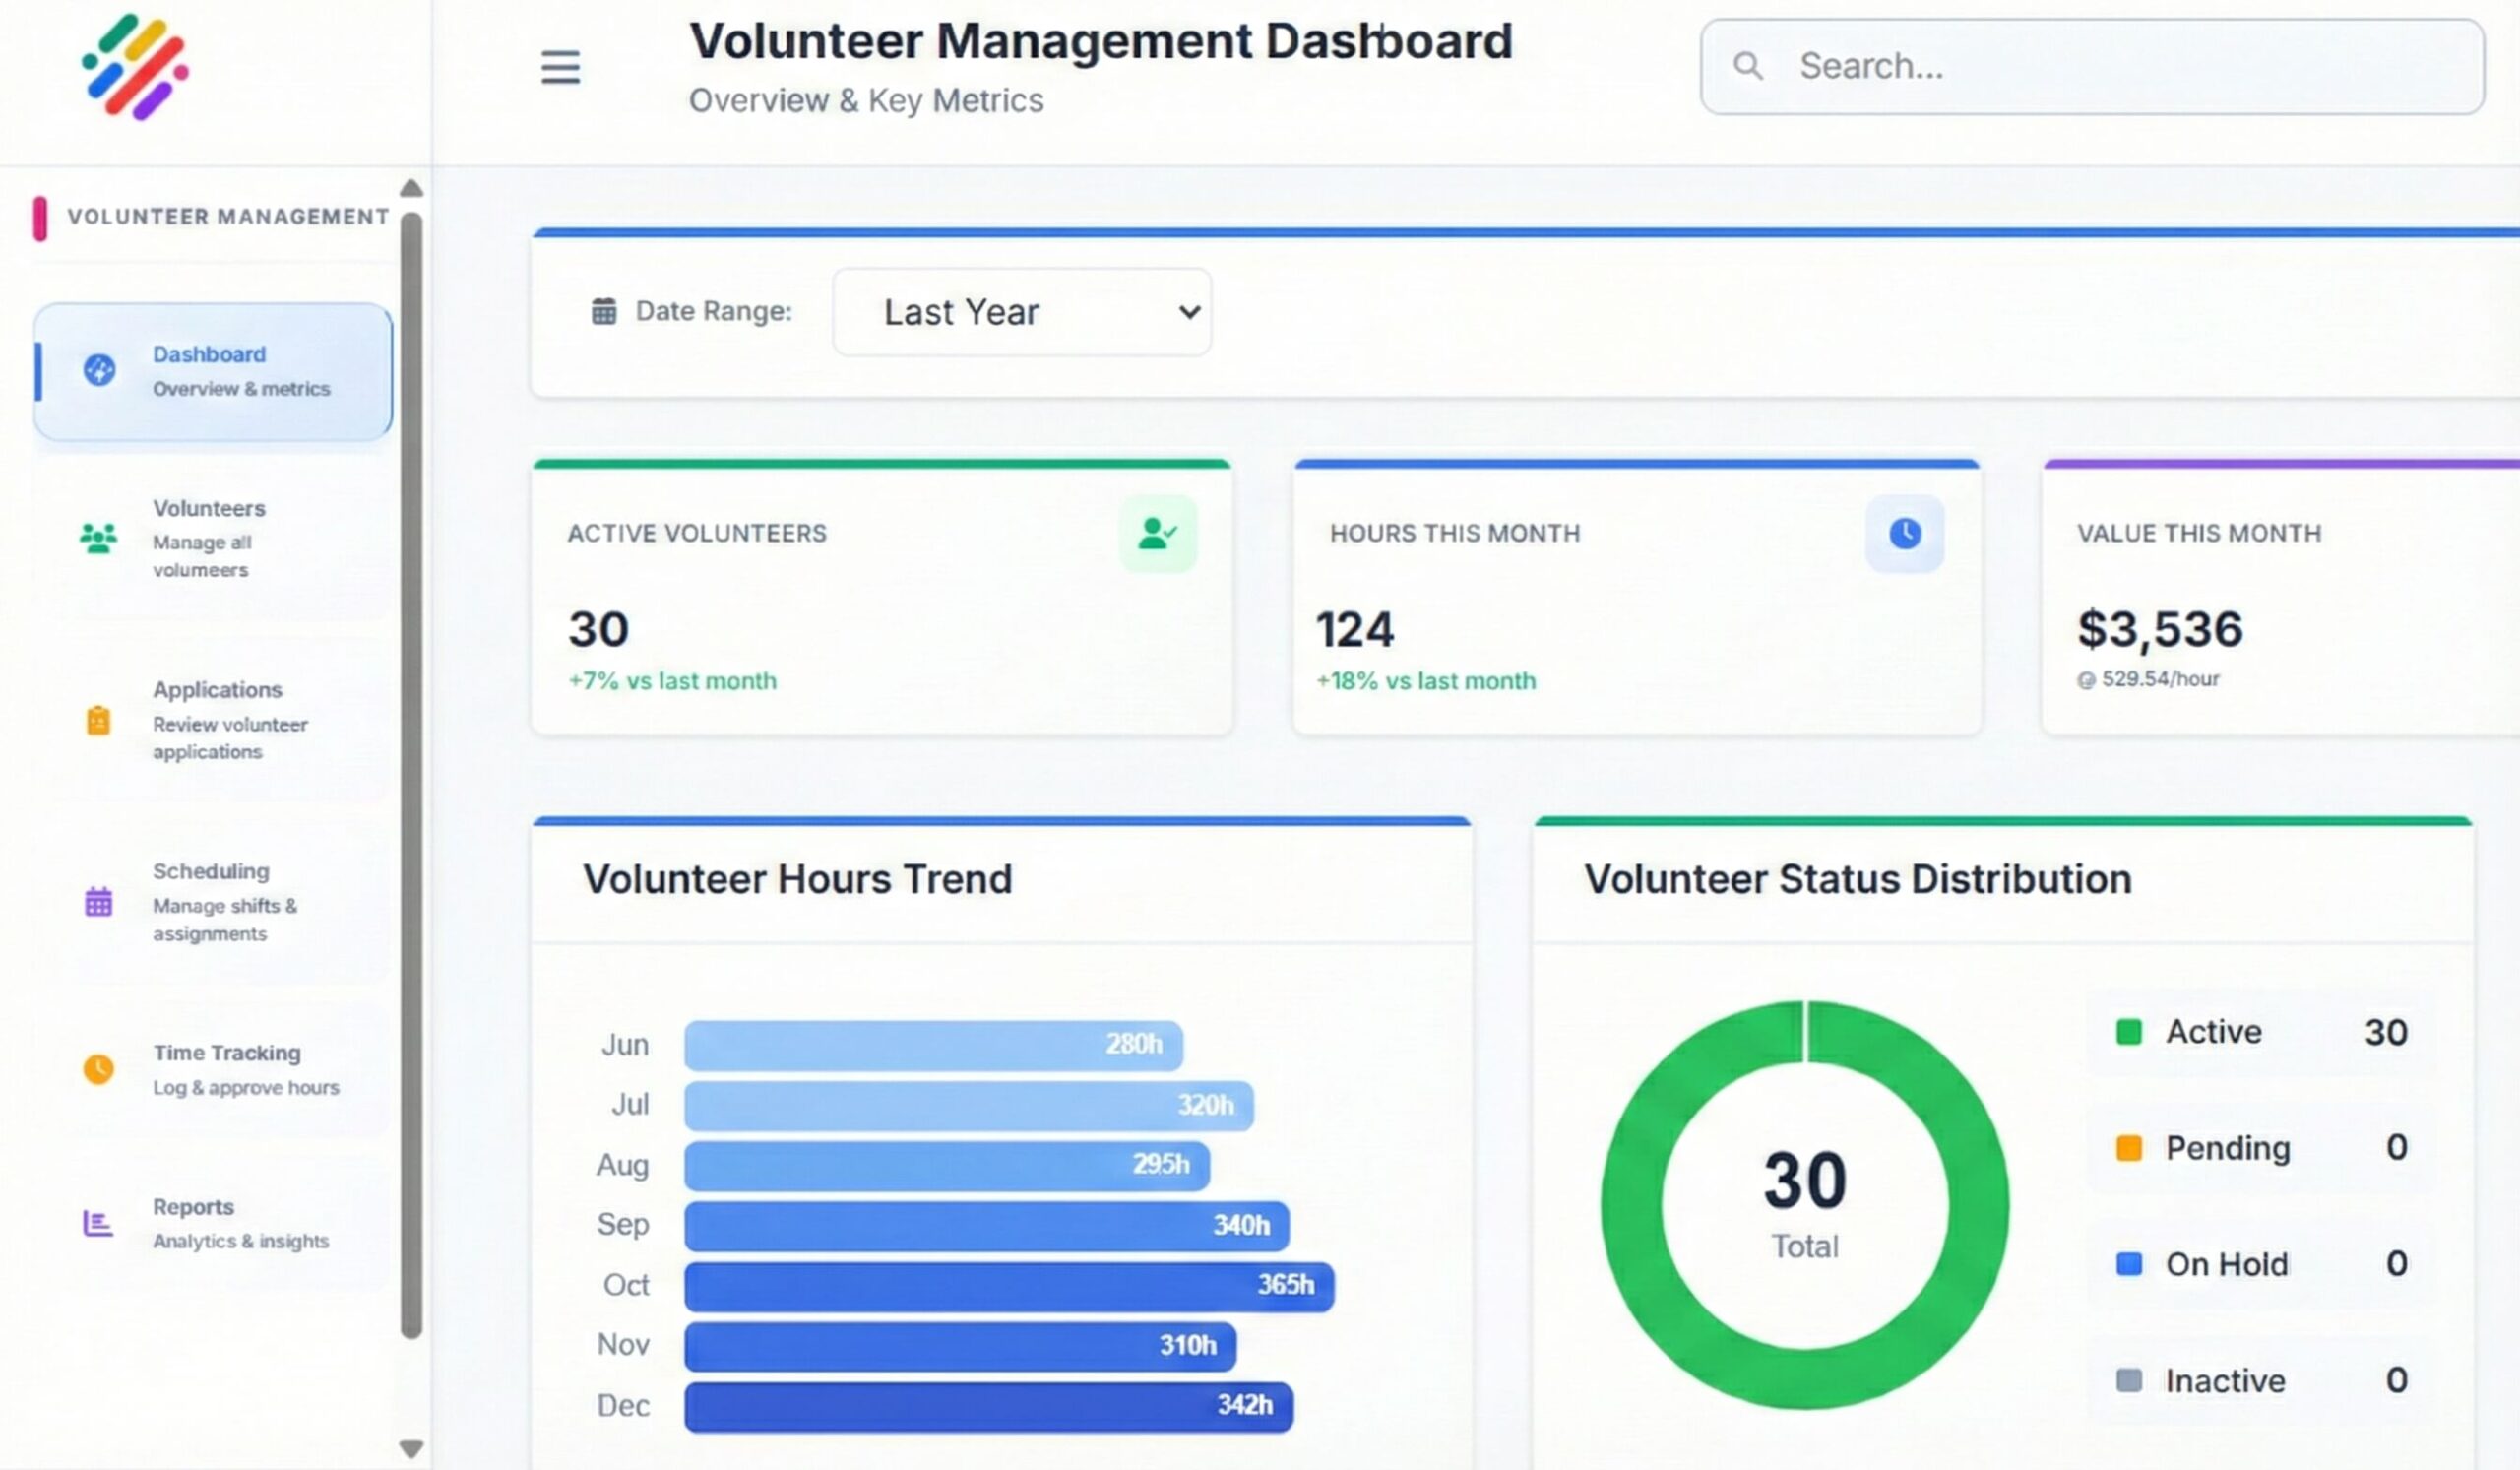Click the Active legend swatch in status distribution
The height and width of the screenshot is (1470, 2520).
[x=2129, y=1030]
